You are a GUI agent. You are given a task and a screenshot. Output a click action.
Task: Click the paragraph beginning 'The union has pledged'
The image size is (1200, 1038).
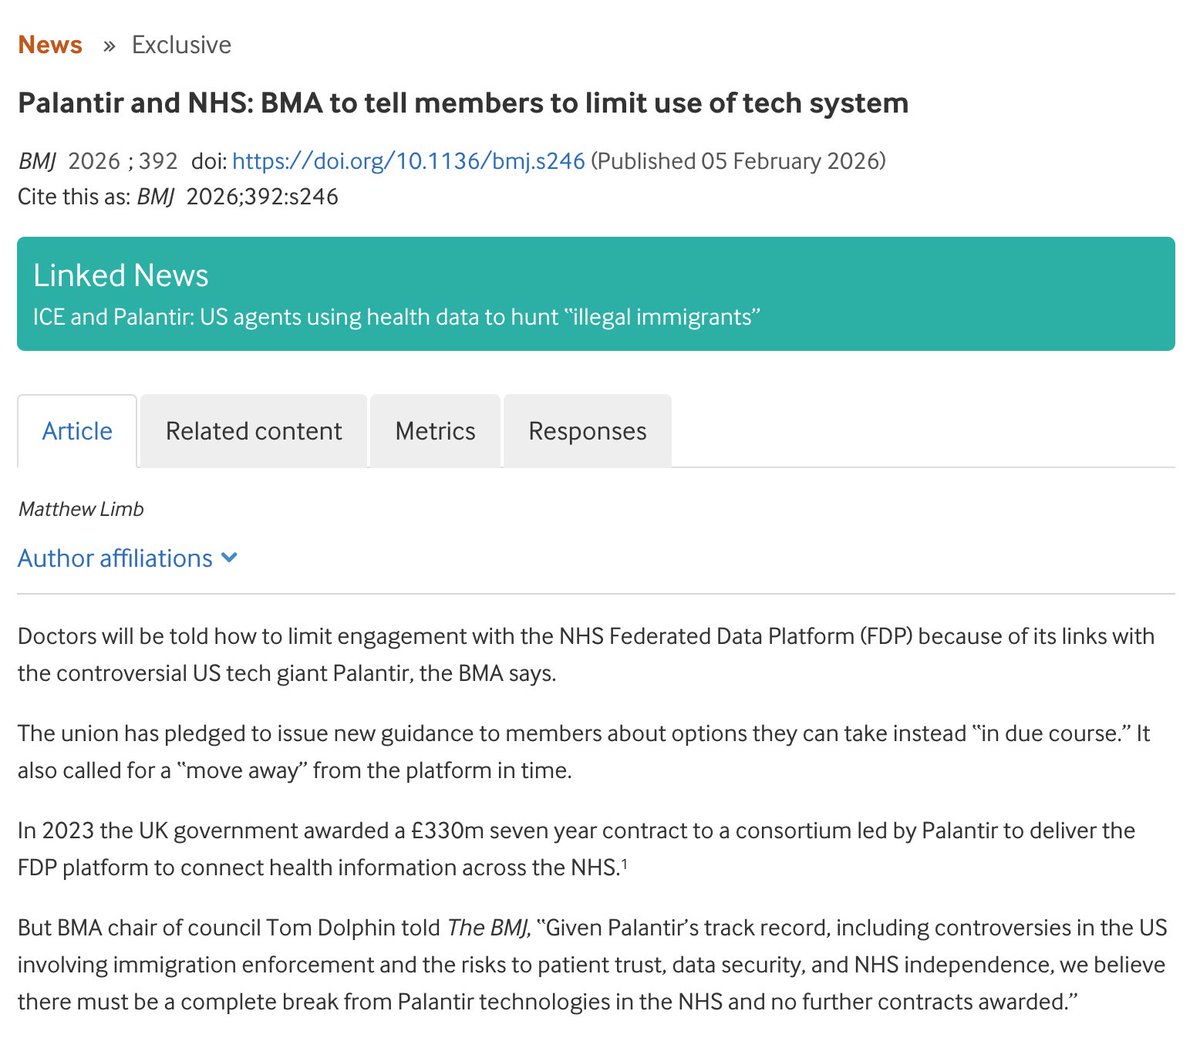tap(584, 752)
